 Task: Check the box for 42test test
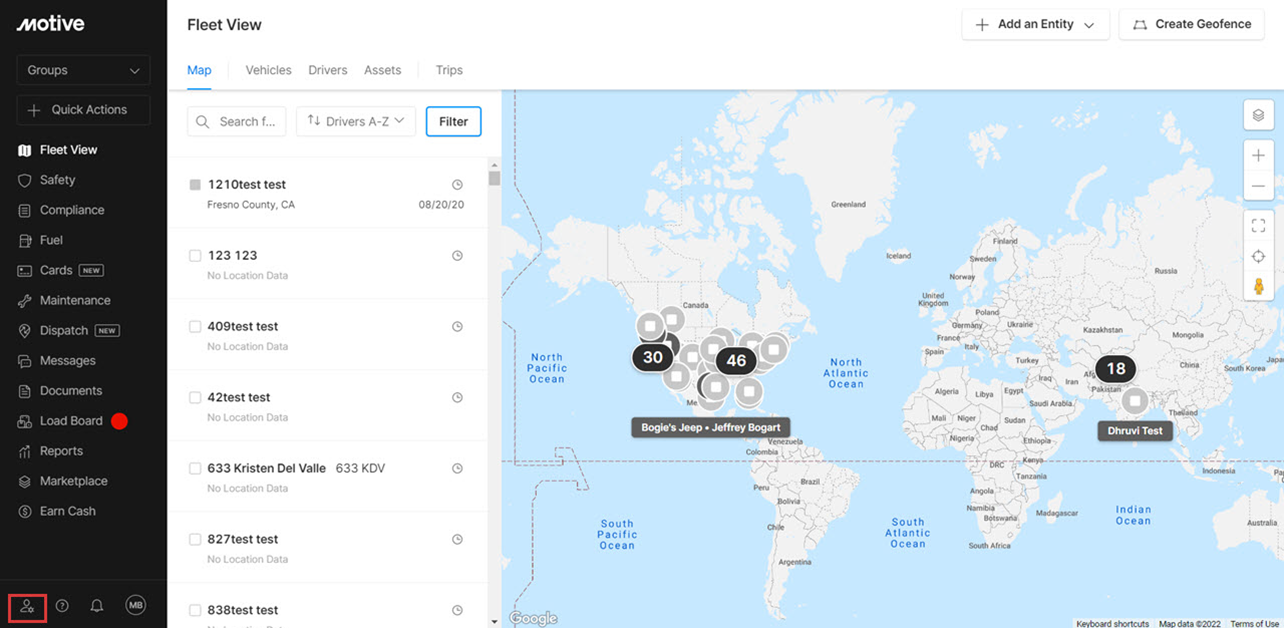[195, 398]
